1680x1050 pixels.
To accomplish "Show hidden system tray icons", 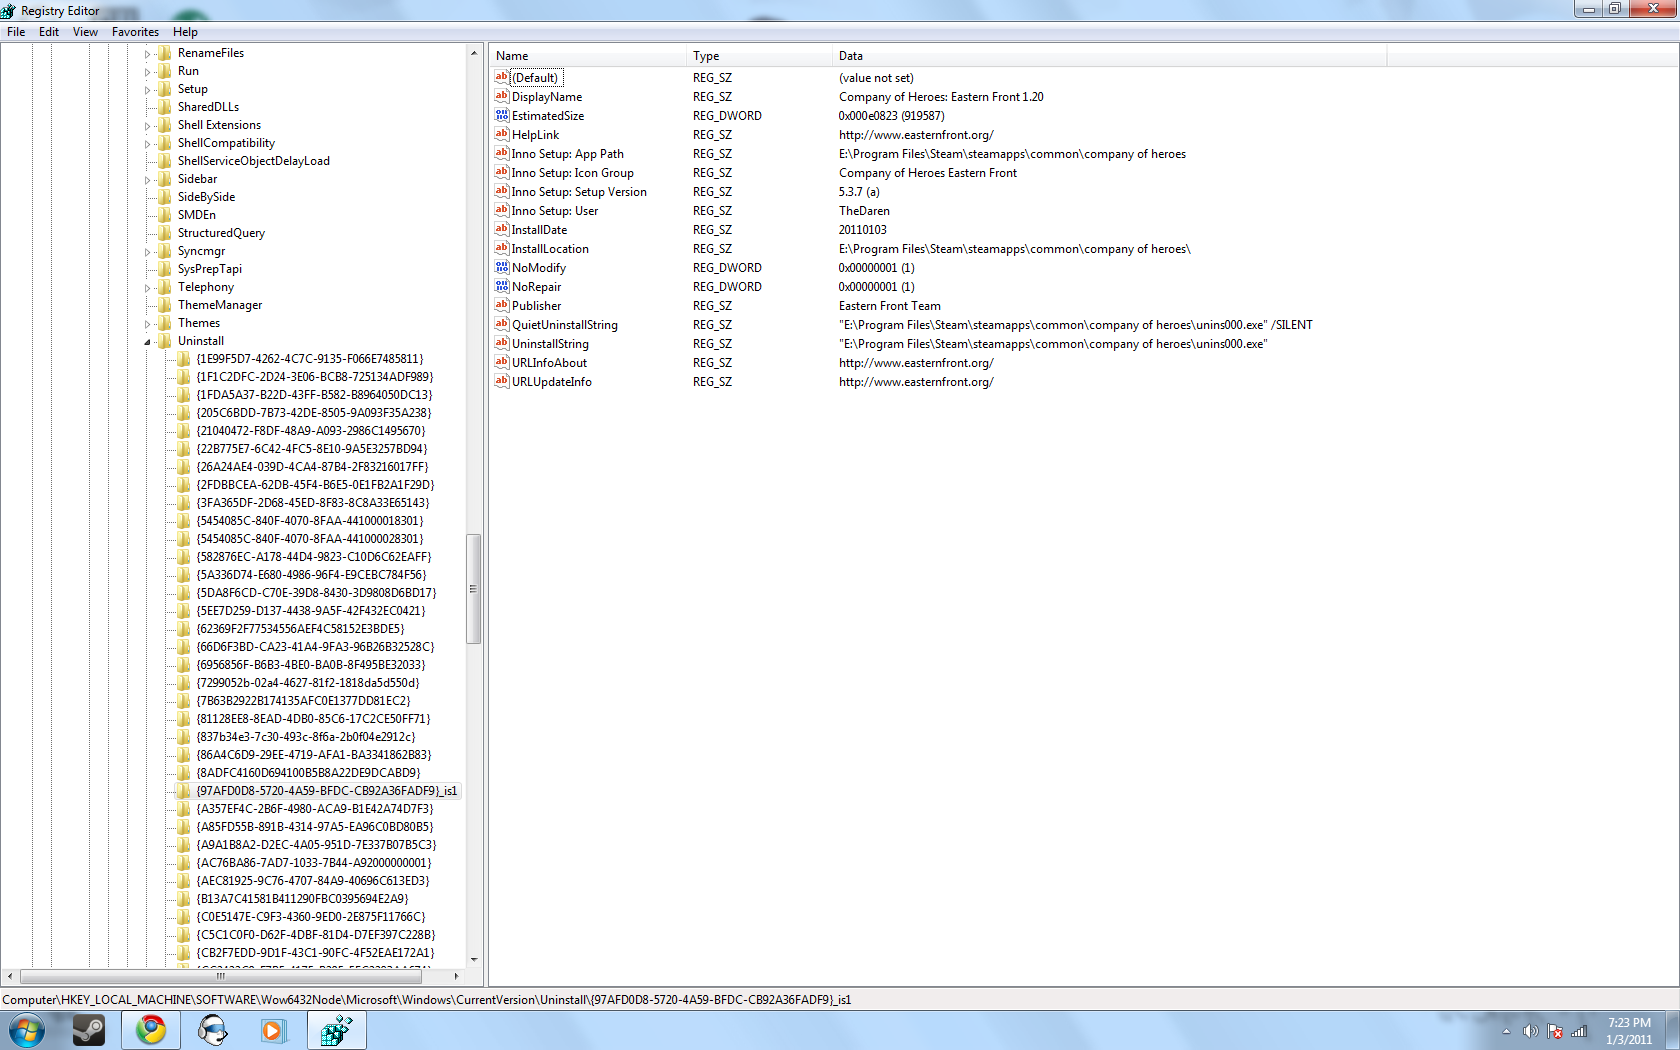I will coord(1506,1031).
